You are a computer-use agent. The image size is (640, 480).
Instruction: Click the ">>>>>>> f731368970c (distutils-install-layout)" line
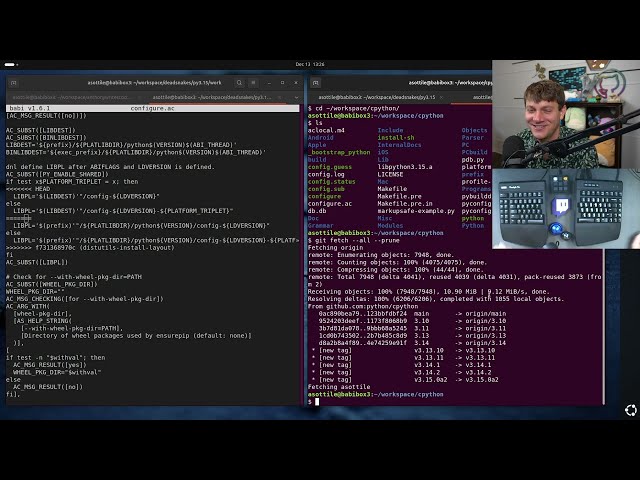tap(90, 248)
